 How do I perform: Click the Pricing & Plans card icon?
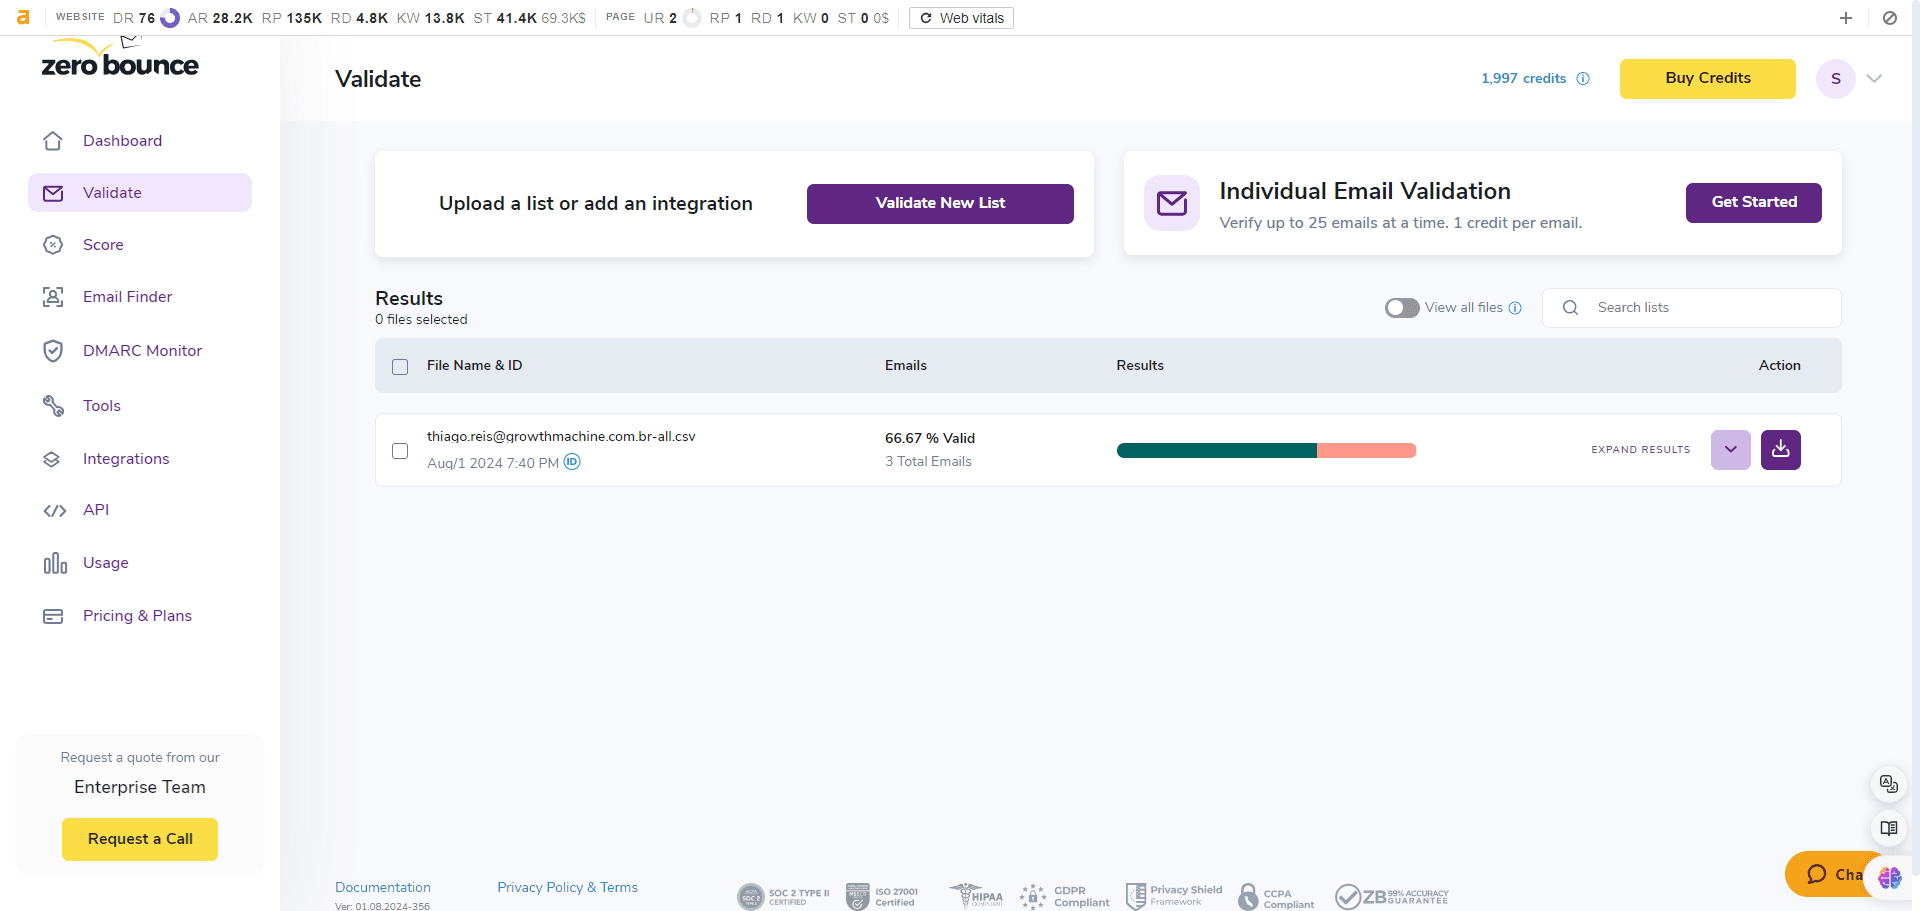[x=53, y=616]
